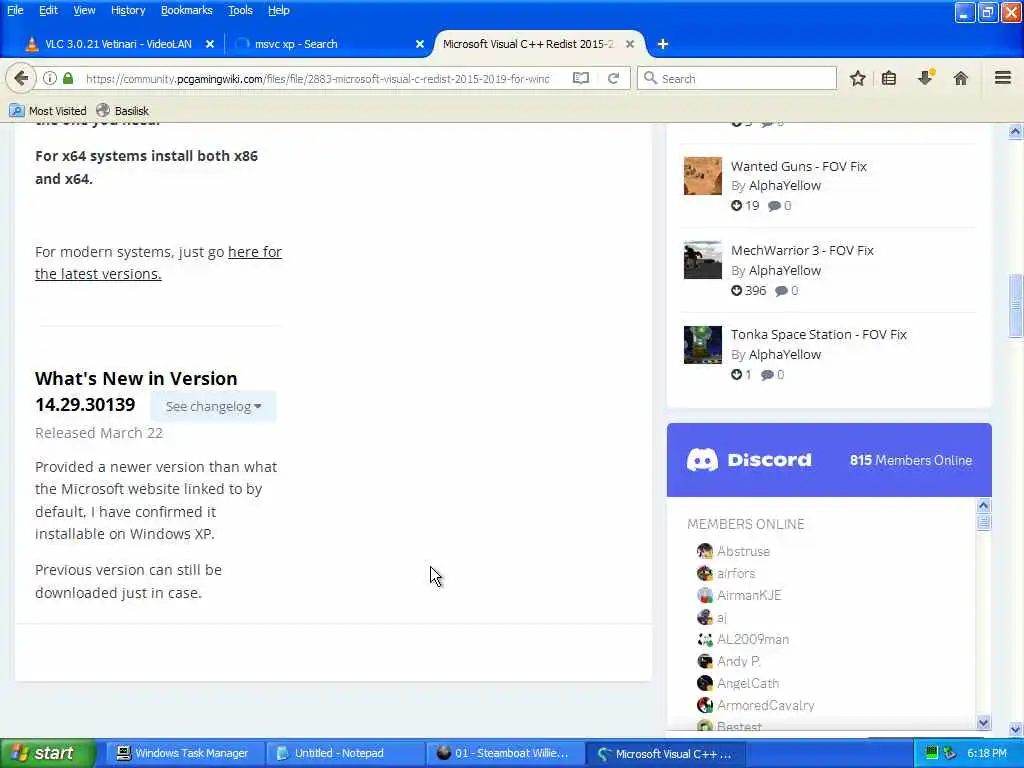Go back using the browser back arrow

tap(21, 78)
